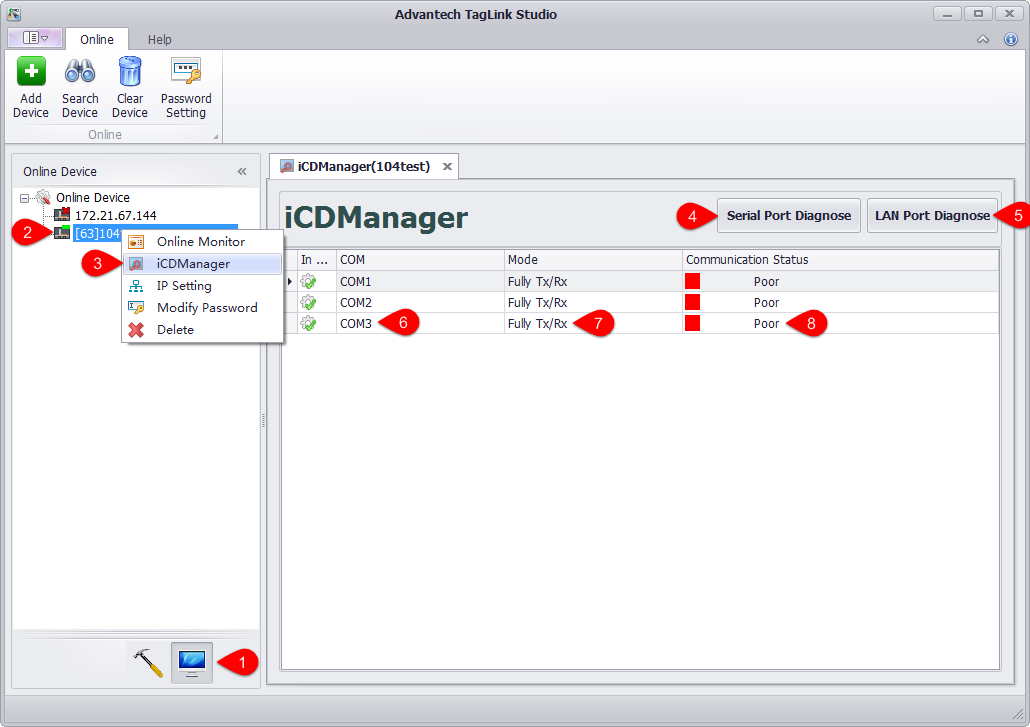Click the red status swatch for COM2
Viewport: 1030px width, 727px height.
[x=692, y=303]
